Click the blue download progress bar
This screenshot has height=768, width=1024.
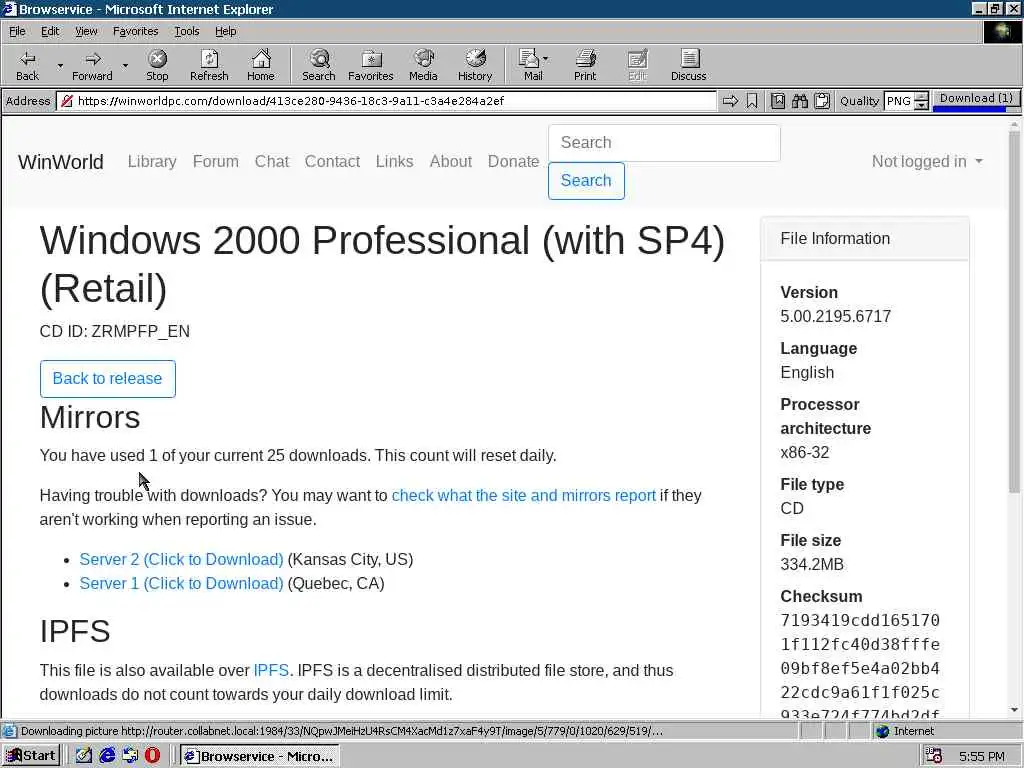(969, 108)
